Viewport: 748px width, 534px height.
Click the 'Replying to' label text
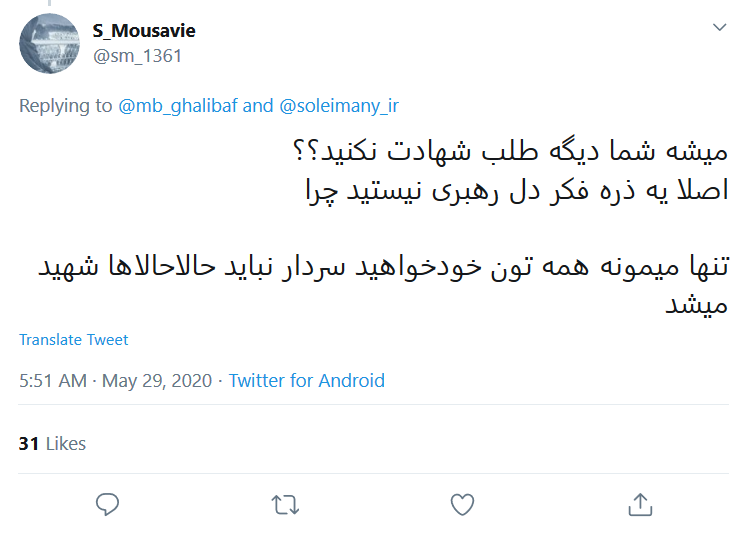(x=66, y=105)
